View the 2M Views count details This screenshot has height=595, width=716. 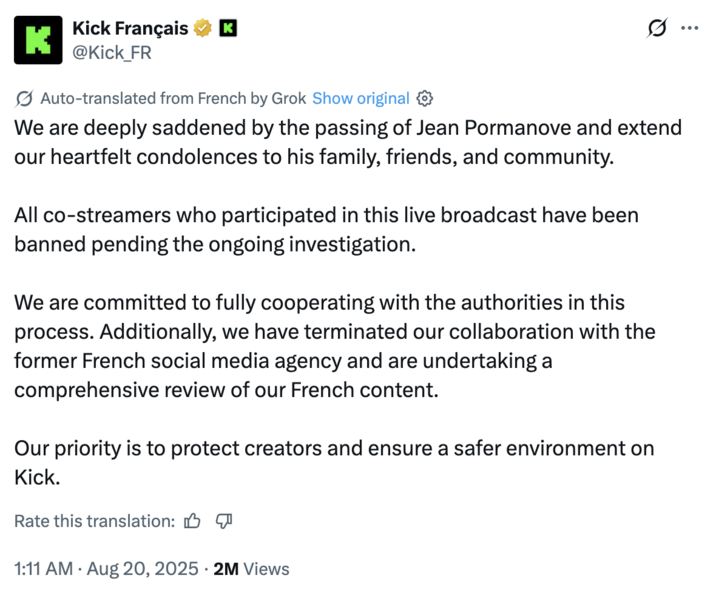[252, 569]
